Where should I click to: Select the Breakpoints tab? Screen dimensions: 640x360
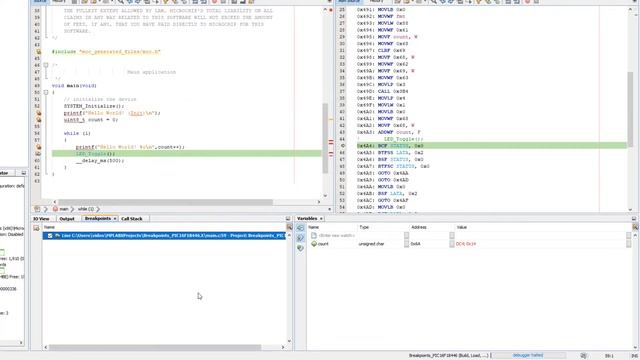click(x=98, y=219)
